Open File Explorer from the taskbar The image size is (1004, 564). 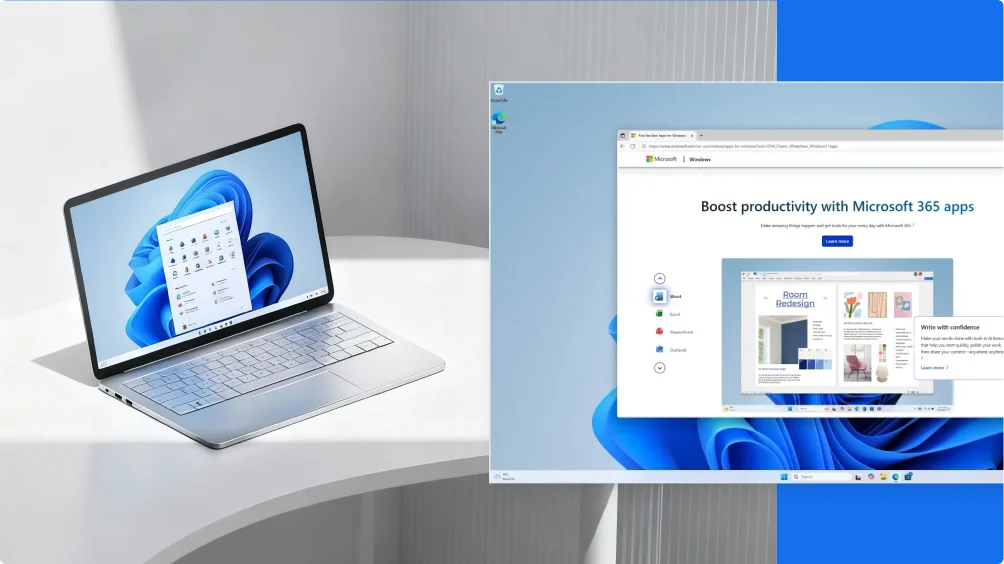(883, 476)
